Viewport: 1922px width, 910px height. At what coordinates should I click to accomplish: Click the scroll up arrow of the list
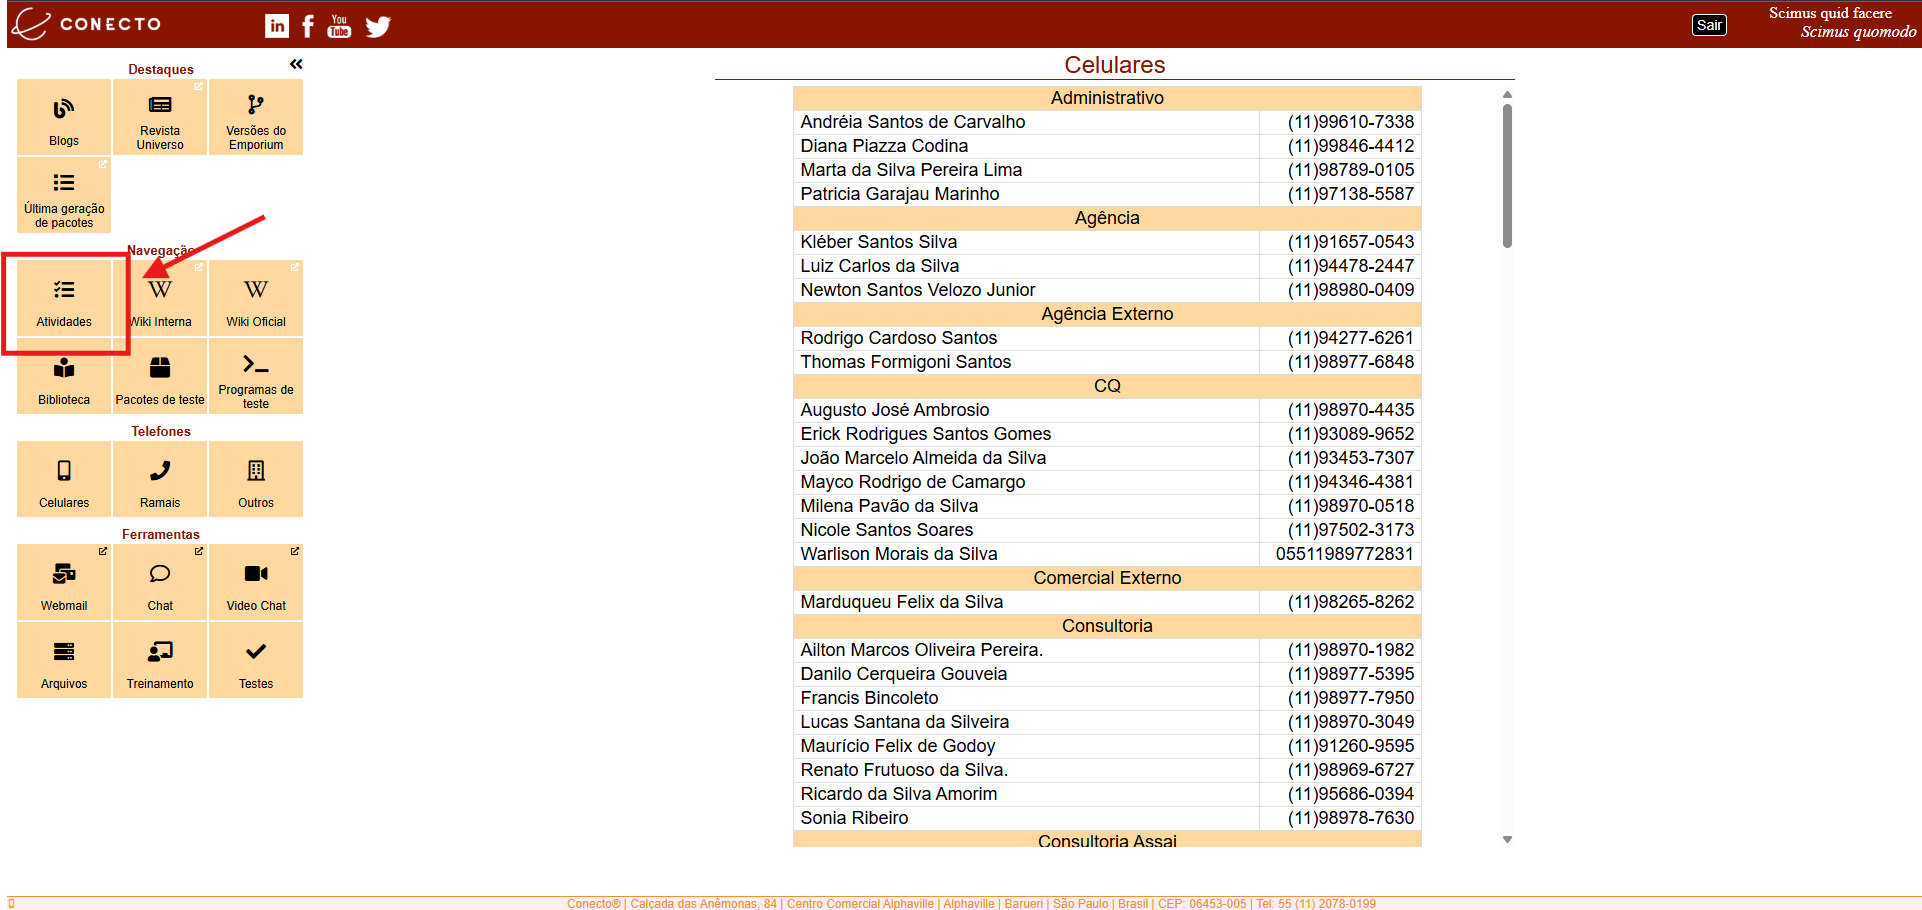tap(1507, 95)
